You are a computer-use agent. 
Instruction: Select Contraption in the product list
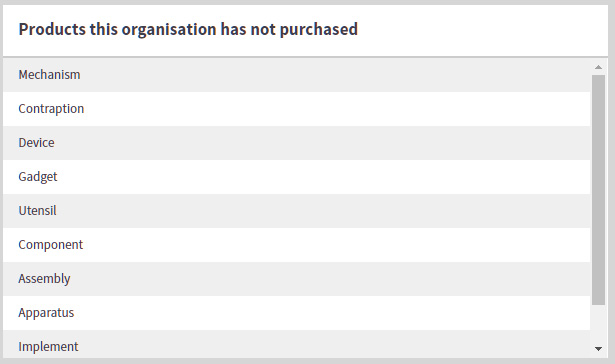click(x=297, y=109)
